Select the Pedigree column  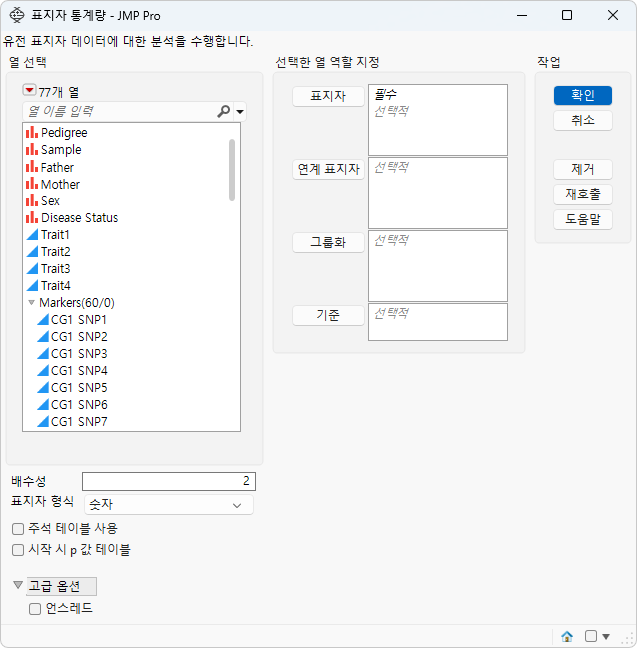click(64, 133)
